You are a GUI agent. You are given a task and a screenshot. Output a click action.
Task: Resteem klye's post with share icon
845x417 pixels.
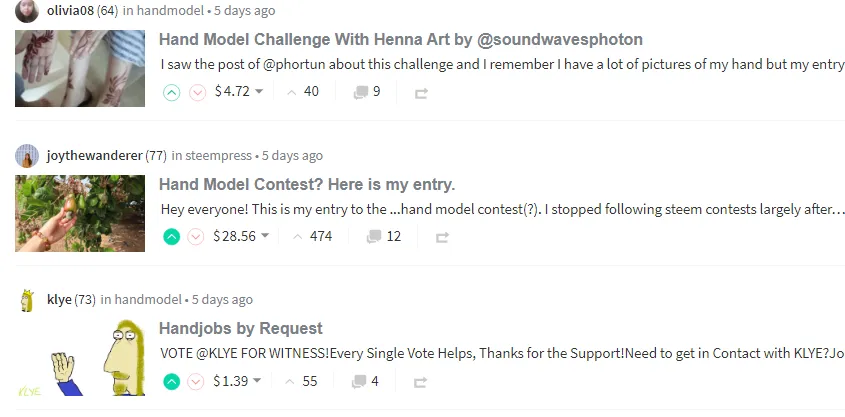point(420,383)
